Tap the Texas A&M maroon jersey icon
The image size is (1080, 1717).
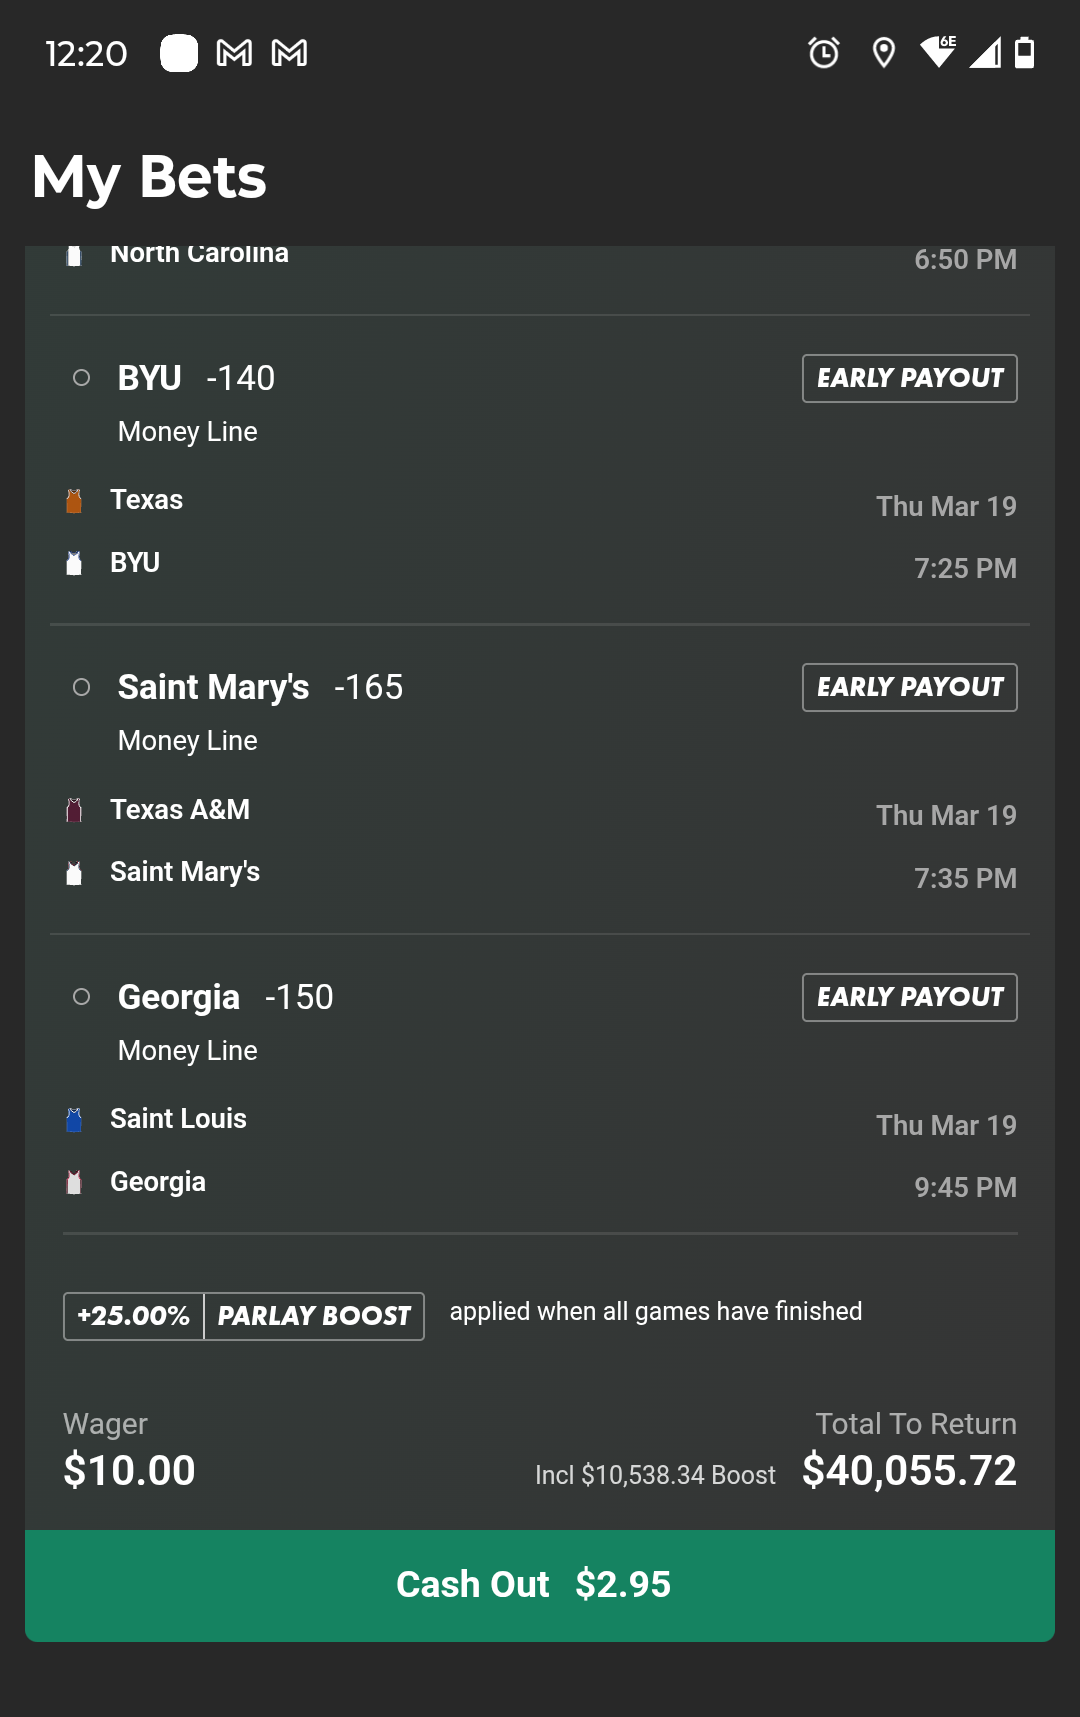(74, 810)
